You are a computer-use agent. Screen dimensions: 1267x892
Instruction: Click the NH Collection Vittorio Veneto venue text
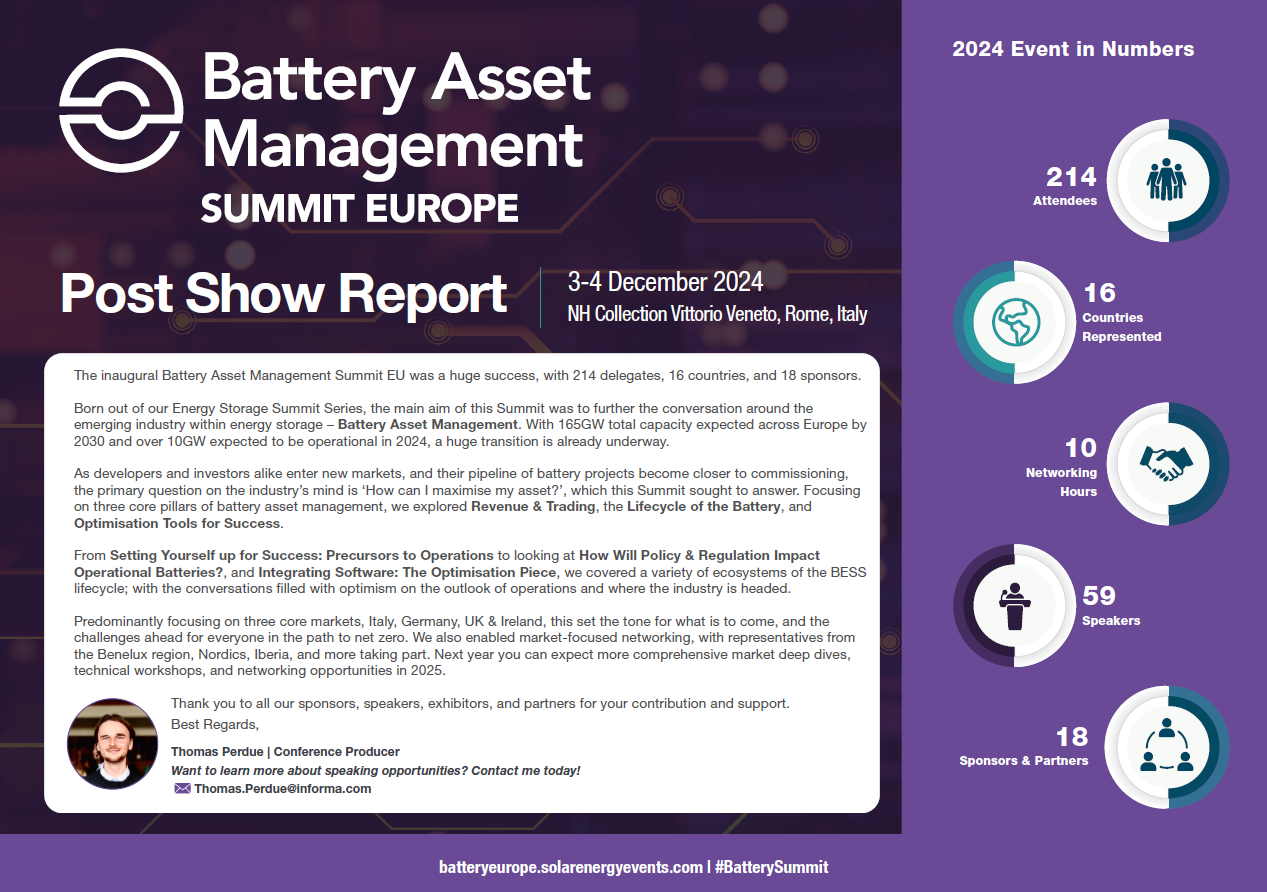coord(716,314)
